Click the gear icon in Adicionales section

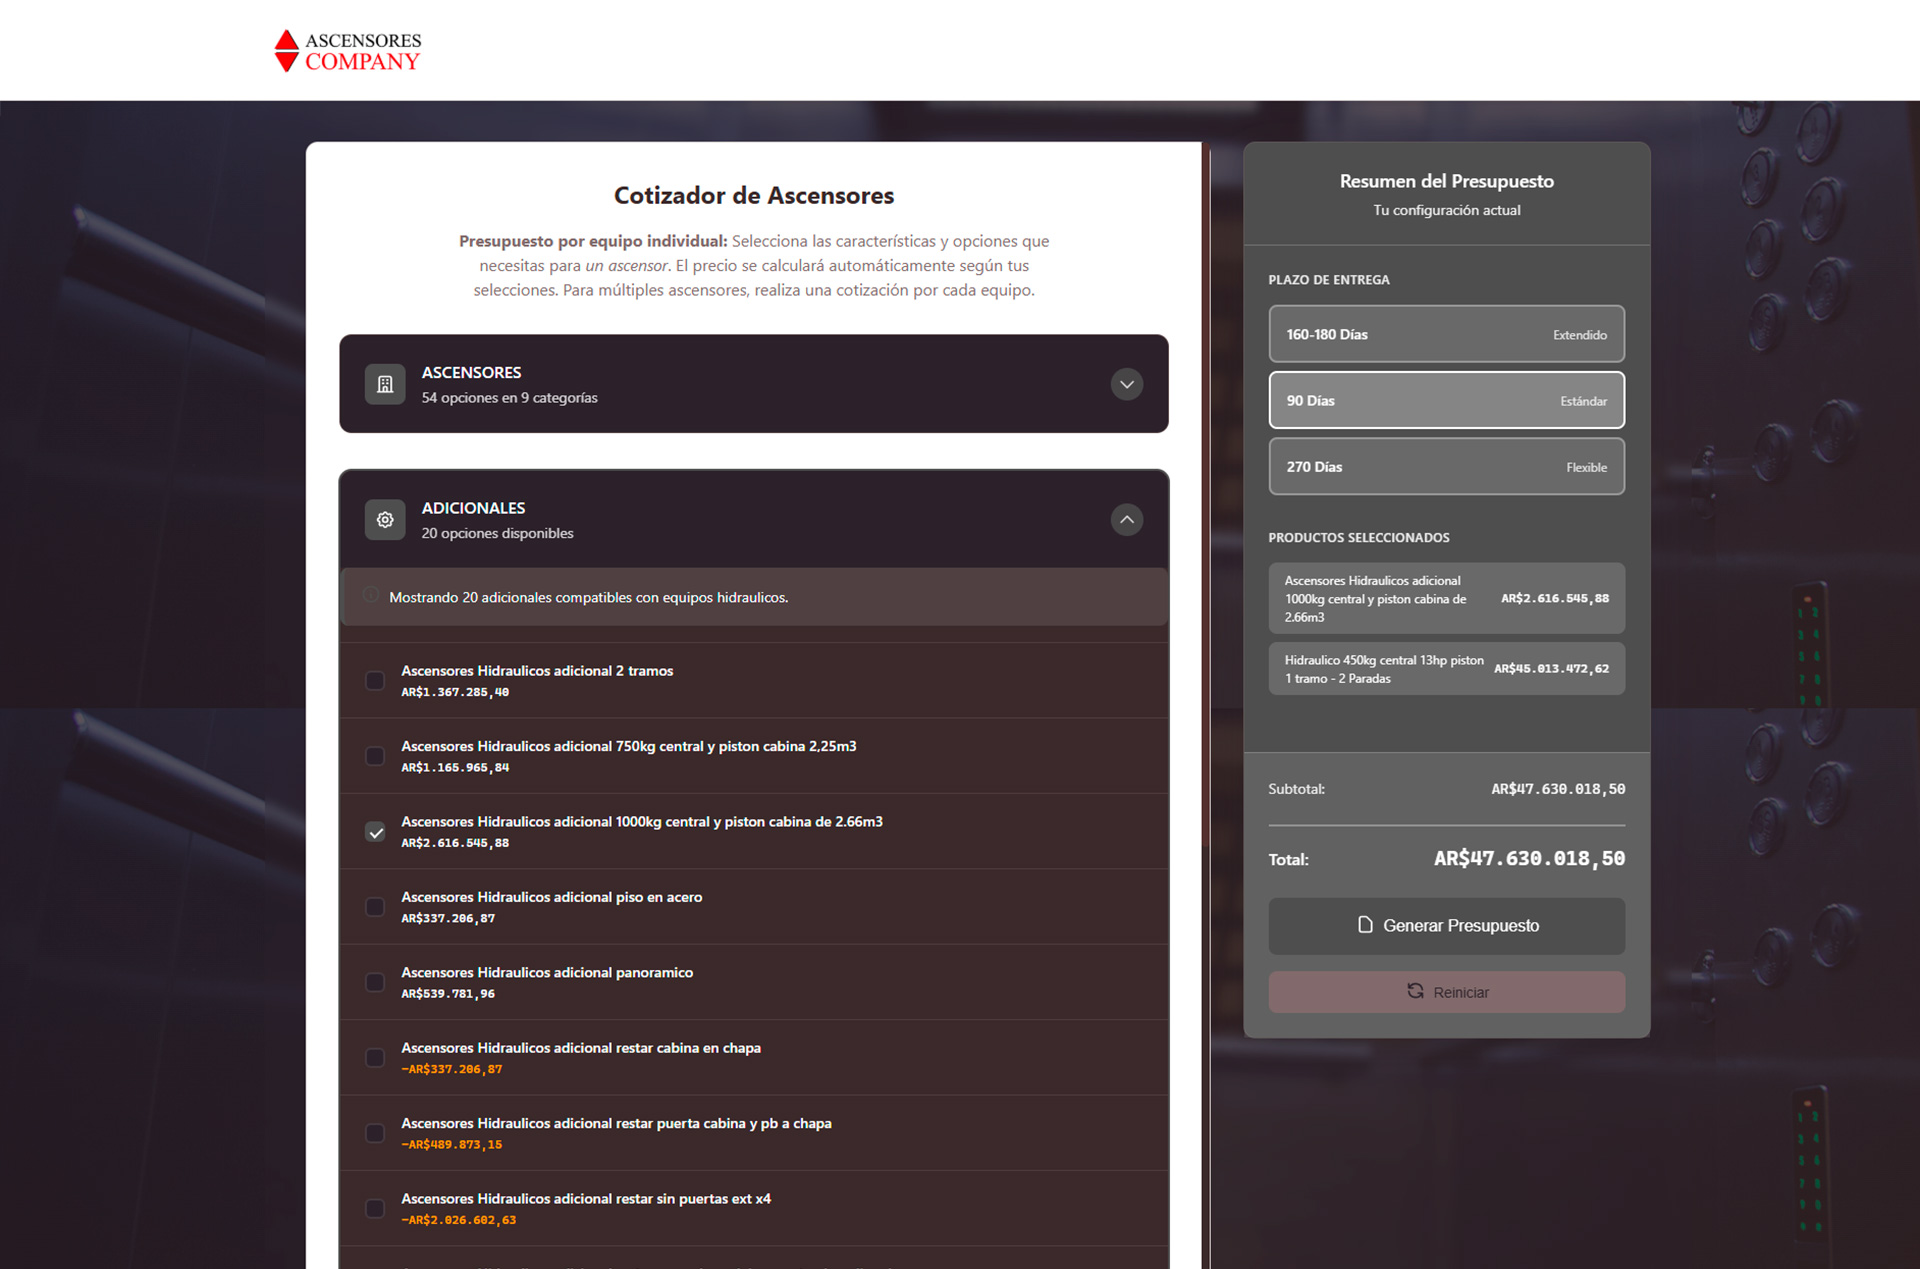385,520
